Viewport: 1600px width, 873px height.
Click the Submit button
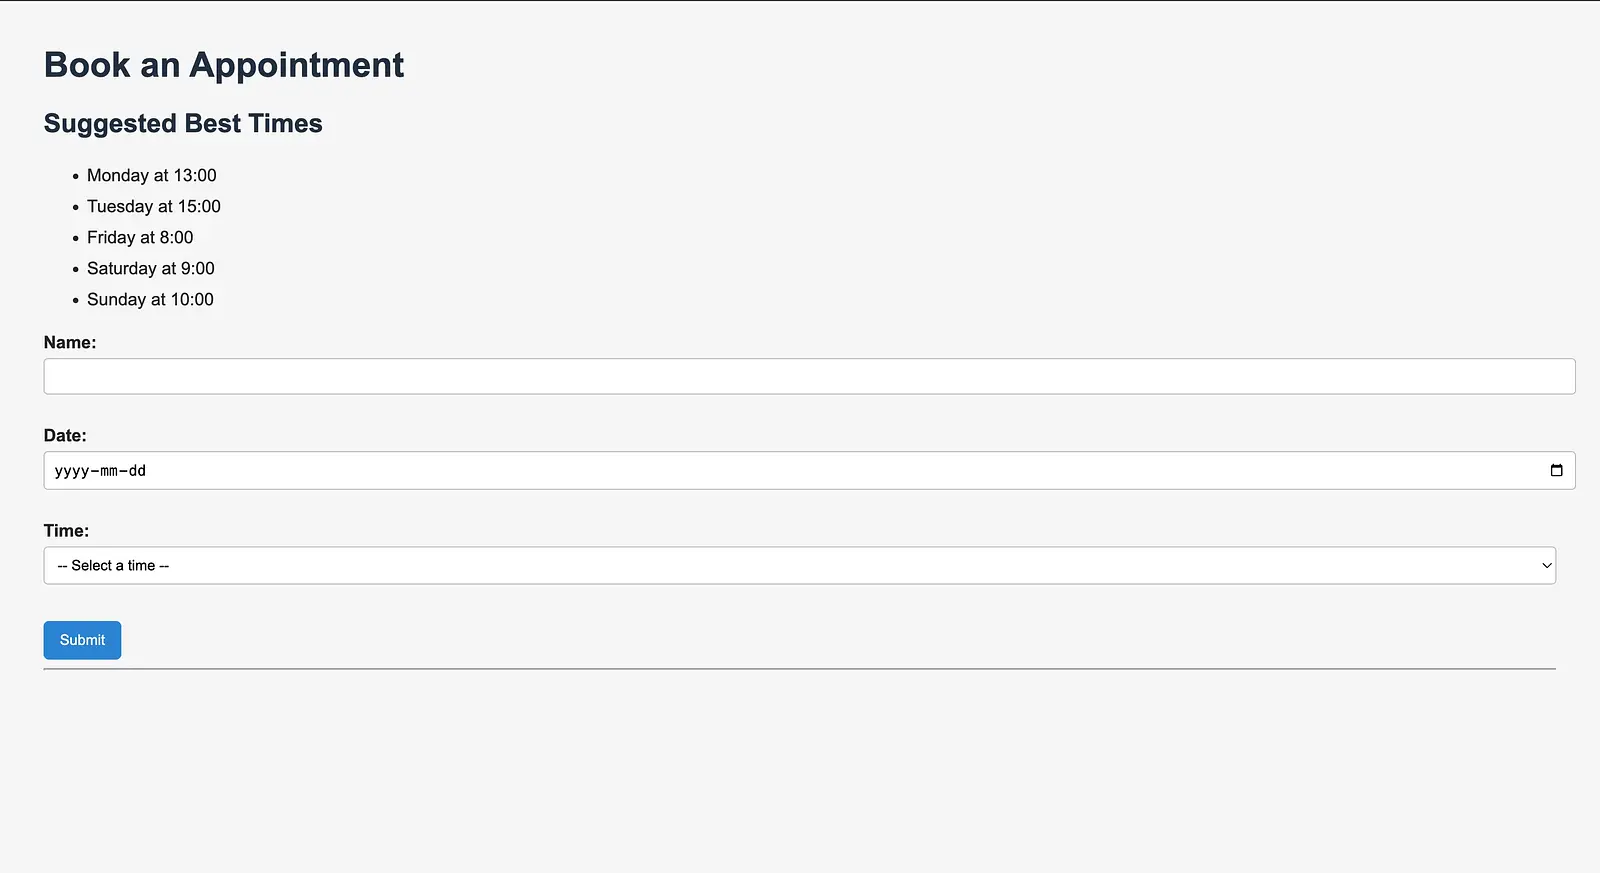point(82,640)
